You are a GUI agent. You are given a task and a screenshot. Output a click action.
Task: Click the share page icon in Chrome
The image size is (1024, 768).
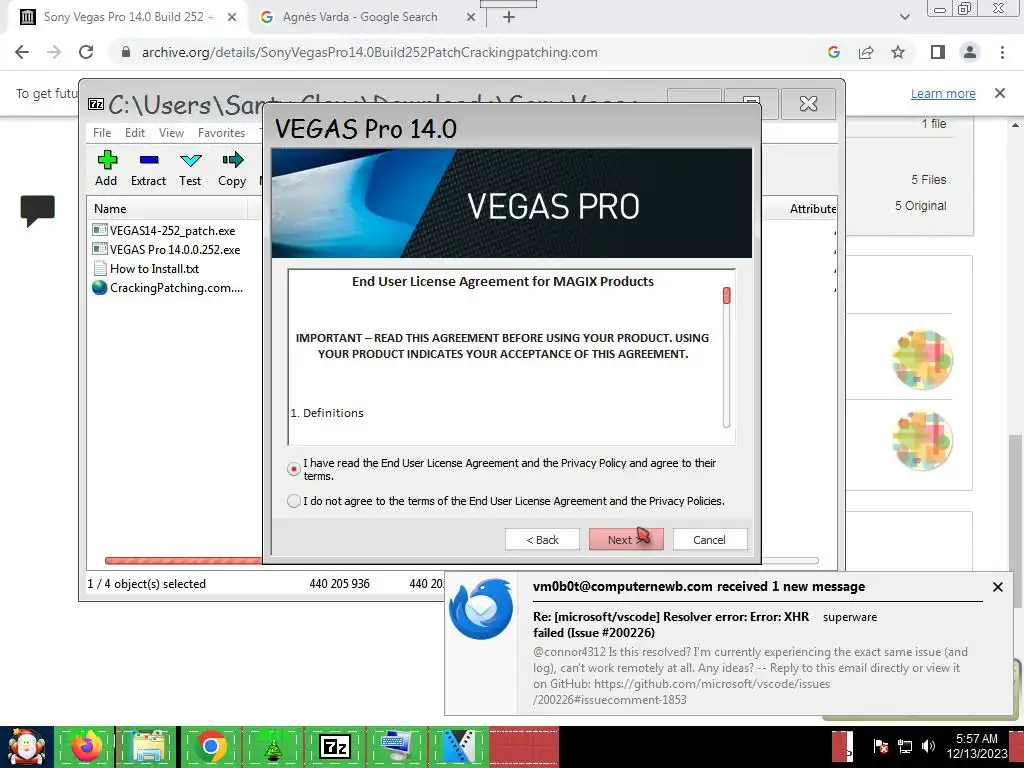tap(866, 52)
